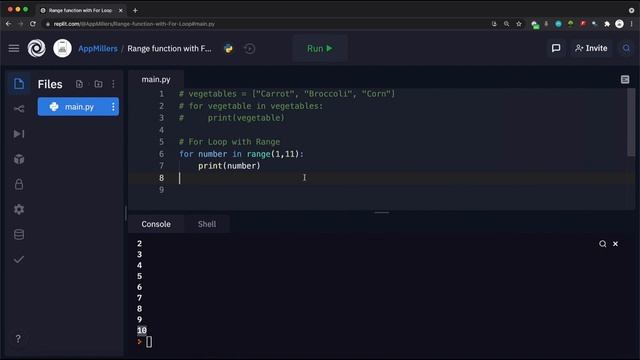
Task: Switch to the main.py editor tab
Action: (156, 80)
